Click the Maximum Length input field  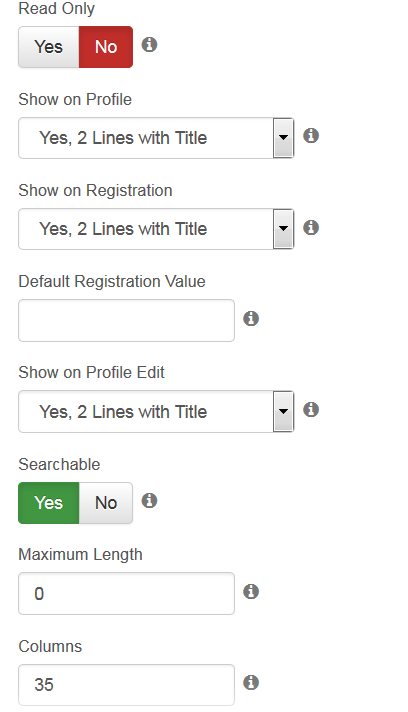click(126, 593)
